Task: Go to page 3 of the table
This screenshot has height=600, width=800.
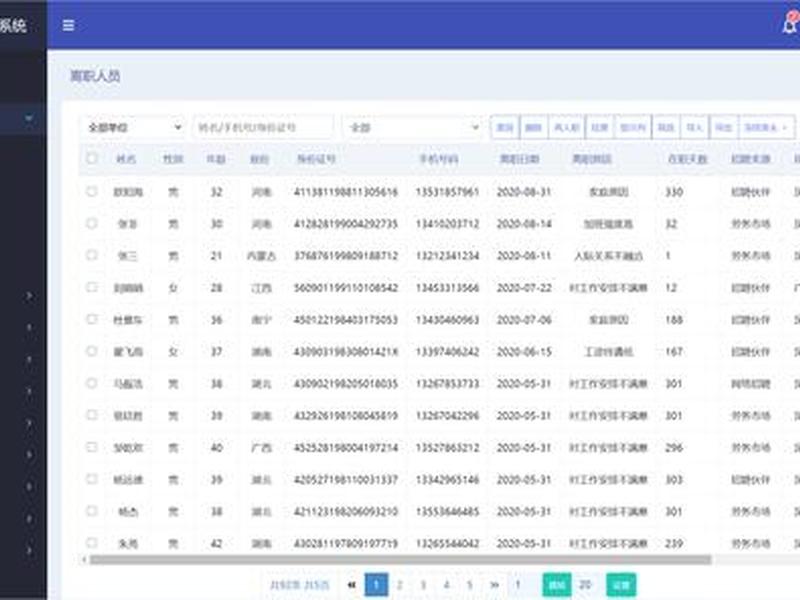Action: (423, 585)
